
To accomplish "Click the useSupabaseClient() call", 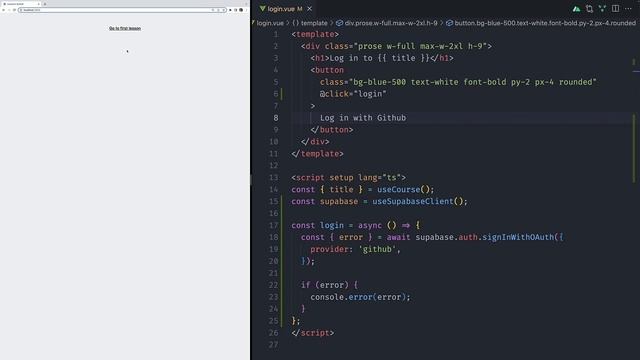I will pyautogui.click(x=420, y=201).
